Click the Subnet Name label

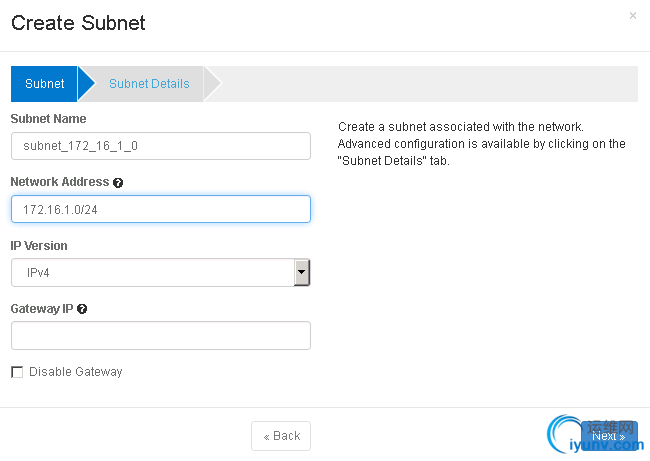pyautogui.click(x=48, y=119)
